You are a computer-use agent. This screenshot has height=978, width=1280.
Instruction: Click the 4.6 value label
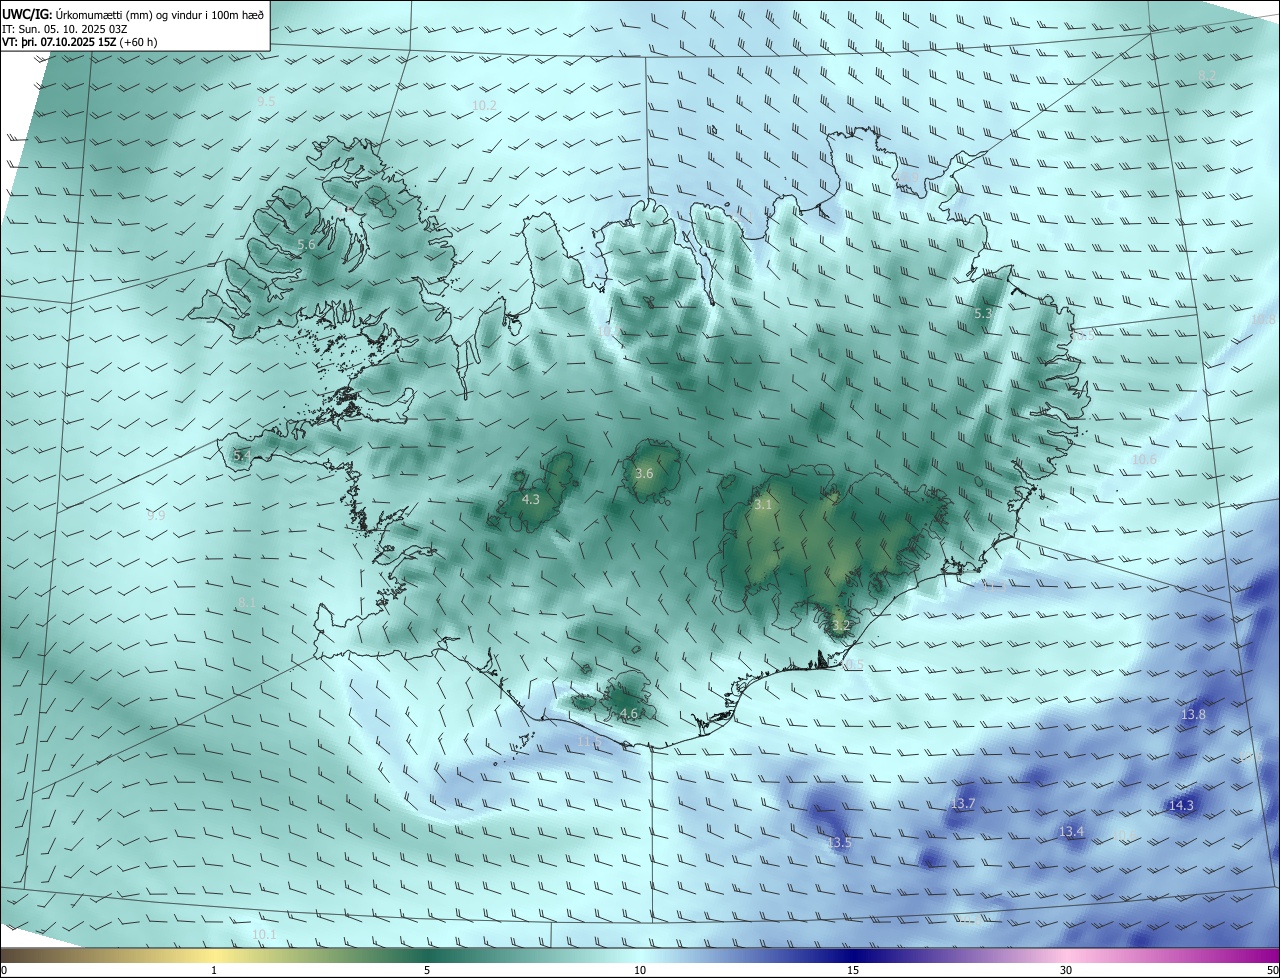pyautogui.click(x=629, y=713)
